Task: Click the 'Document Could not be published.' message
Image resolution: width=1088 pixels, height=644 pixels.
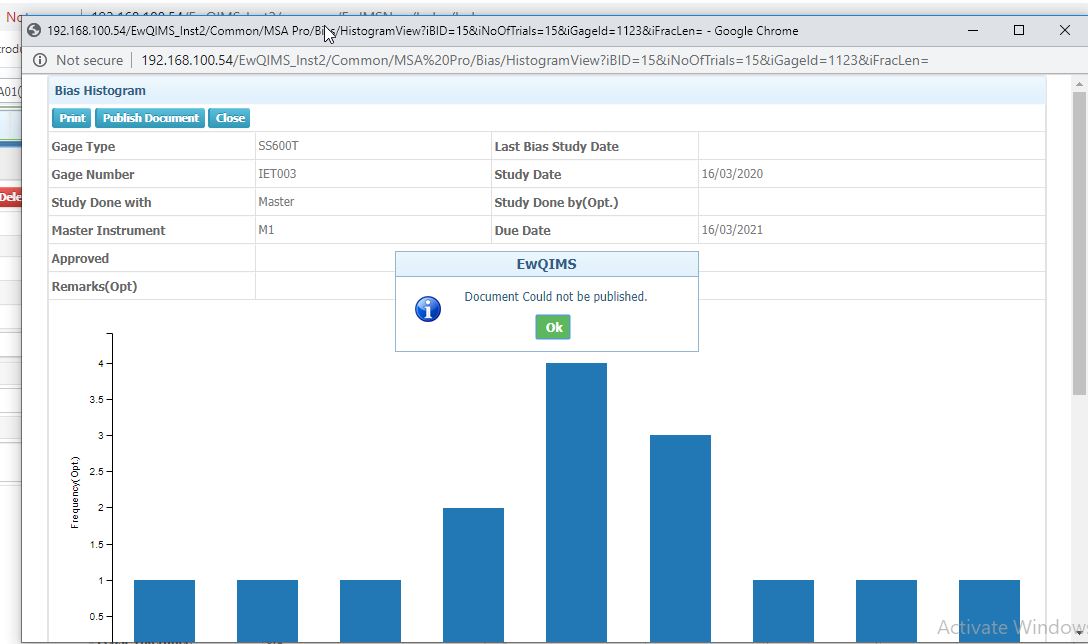Action: (x=556, y=296)
